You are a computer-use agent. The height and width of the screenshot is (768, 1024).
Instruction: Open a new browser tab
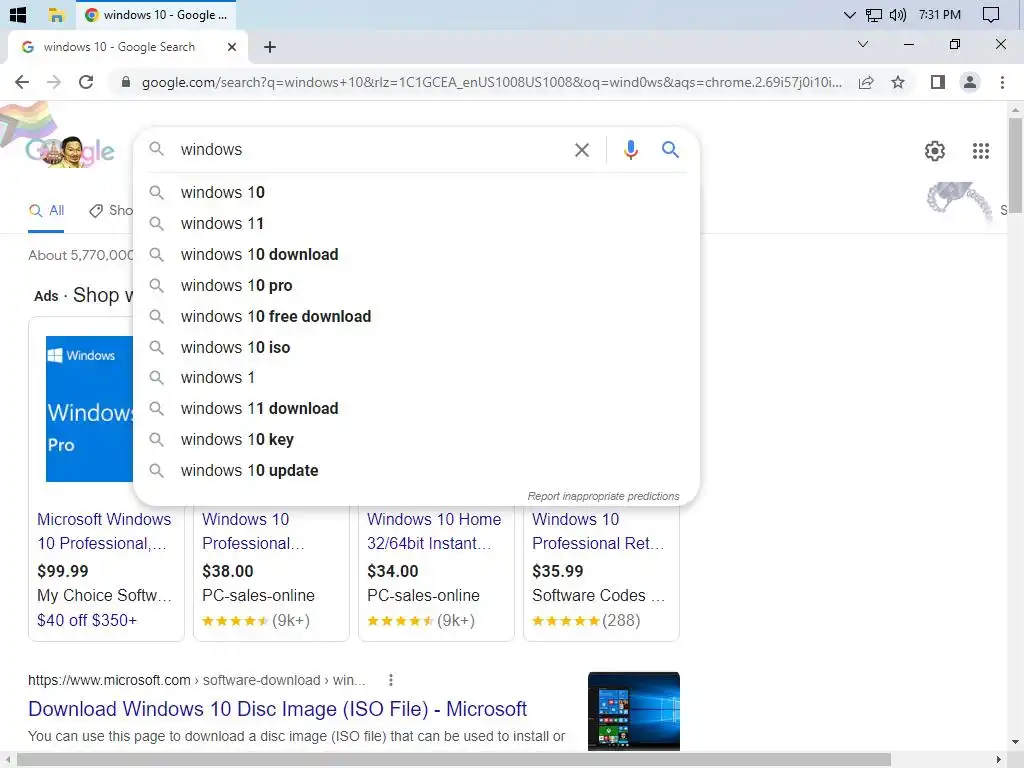pos(270,47)
